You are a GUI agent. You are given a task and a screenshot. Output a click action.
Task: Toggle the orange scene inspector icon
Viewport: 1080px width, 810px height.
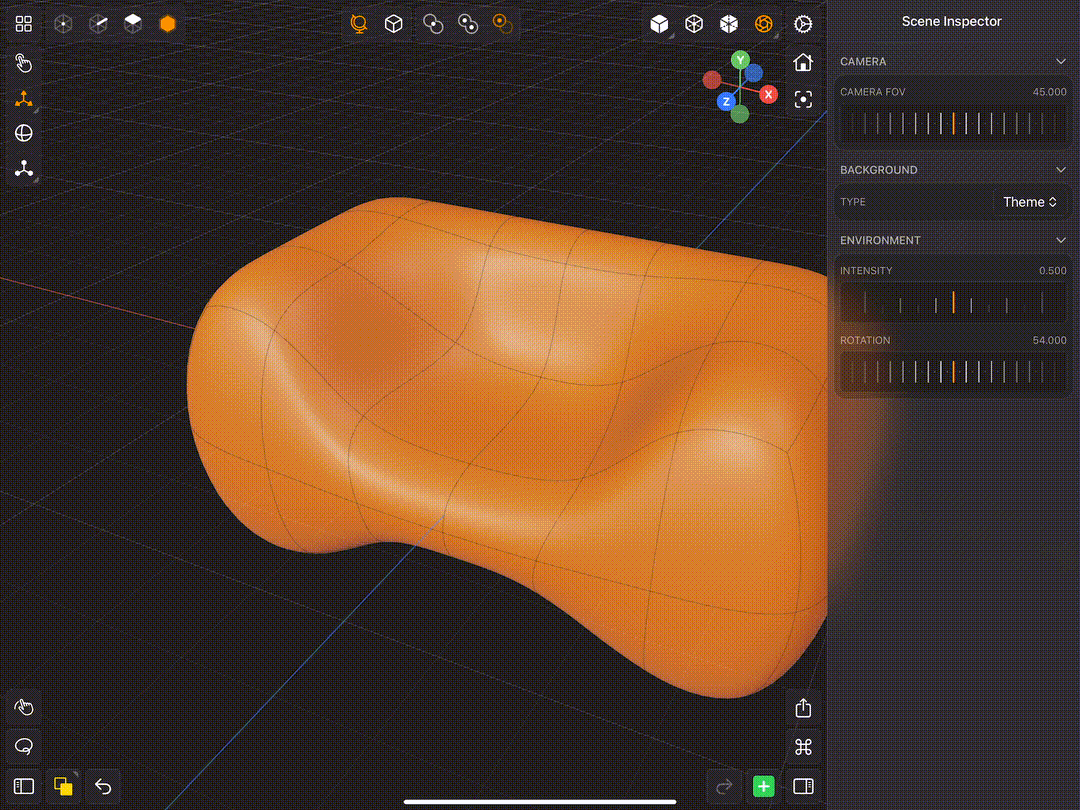(x=763, y=24)
